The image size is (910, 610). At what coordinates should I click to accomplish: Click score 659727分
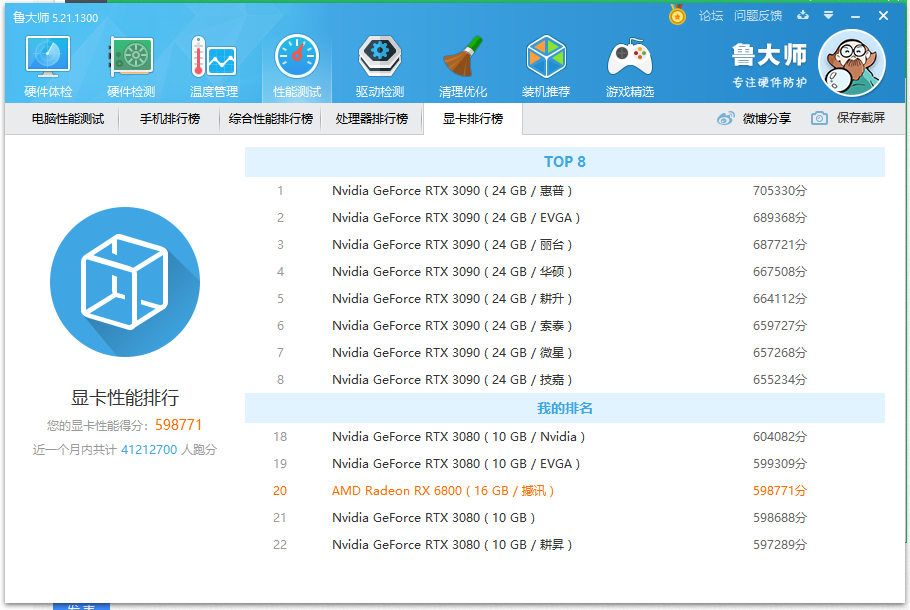(779, 326)
